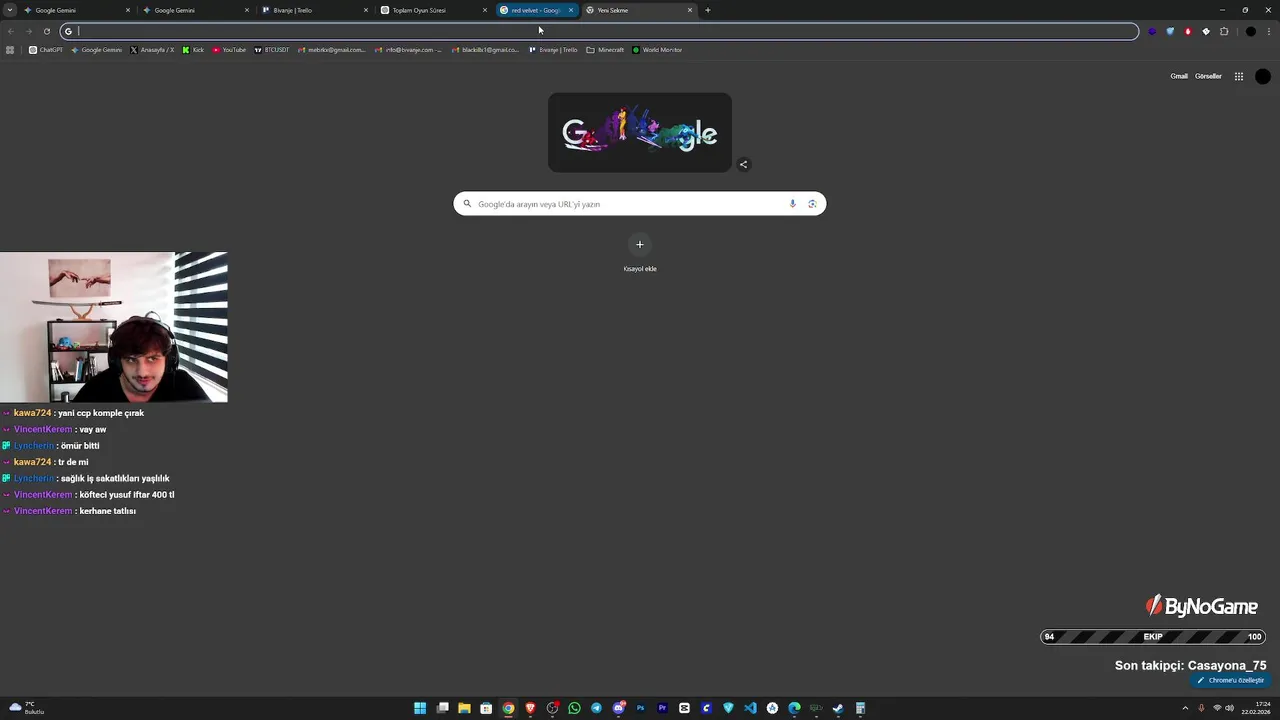This screenshot has height=720, width=1280.
Task: Open the Kick bookmark
Action: [x=193, y=50]
